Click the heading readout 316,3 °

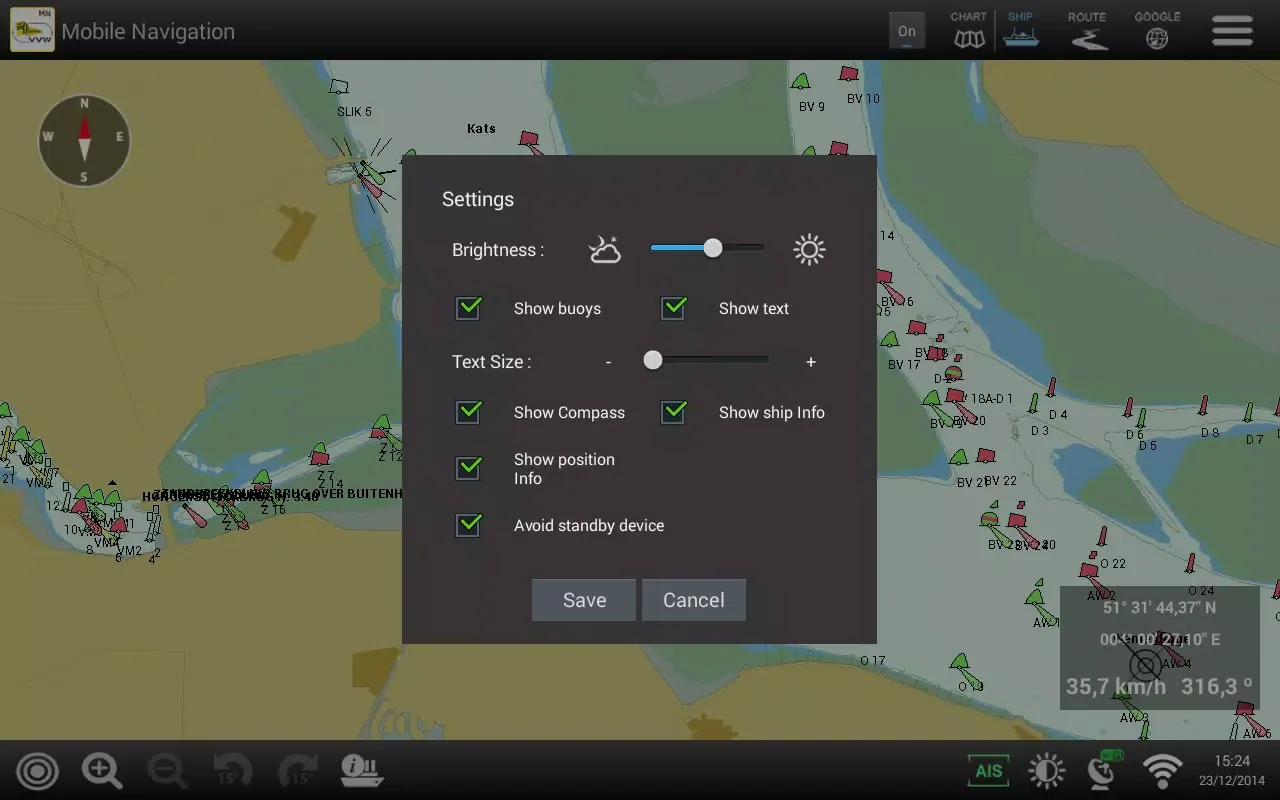[x=1217, y=686]
